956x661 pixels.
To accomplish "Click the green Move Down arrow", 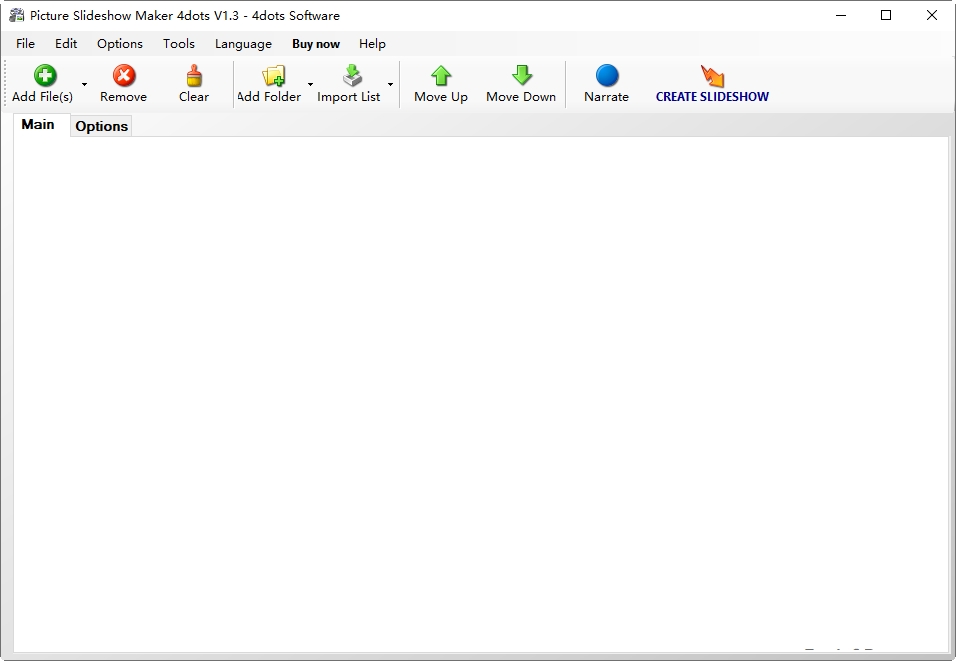I will (x=522, y=76).
